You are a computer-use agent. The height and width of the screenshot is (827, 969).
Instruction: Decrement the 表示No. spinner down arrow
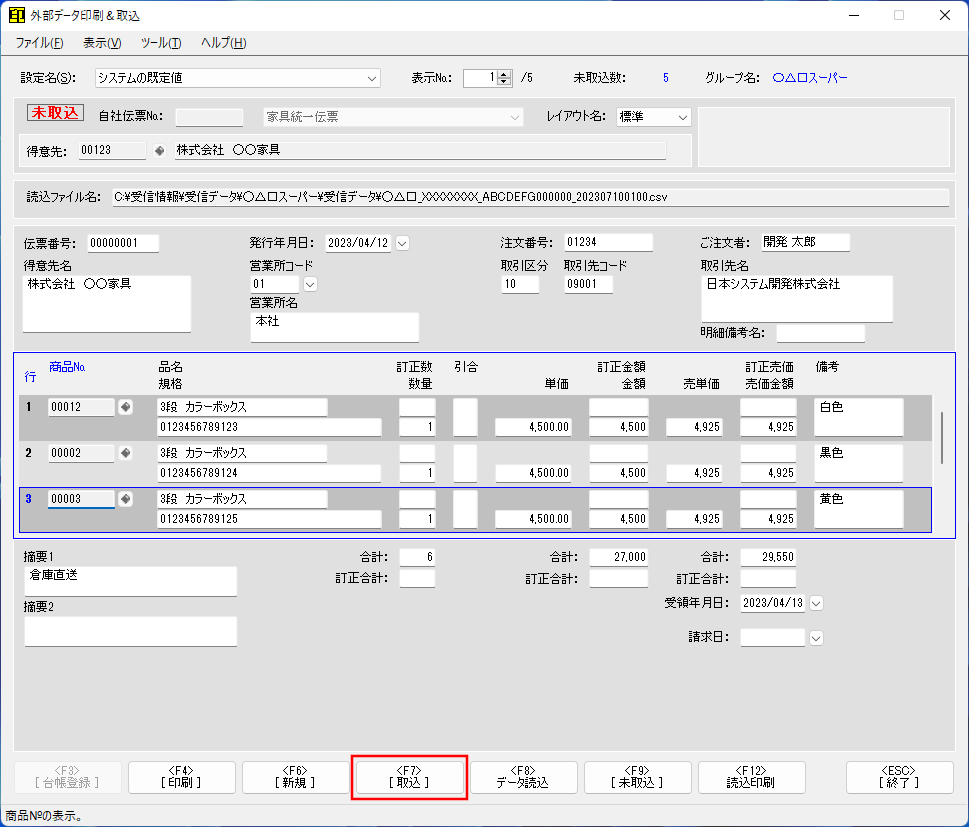click(x=505, y=82)
